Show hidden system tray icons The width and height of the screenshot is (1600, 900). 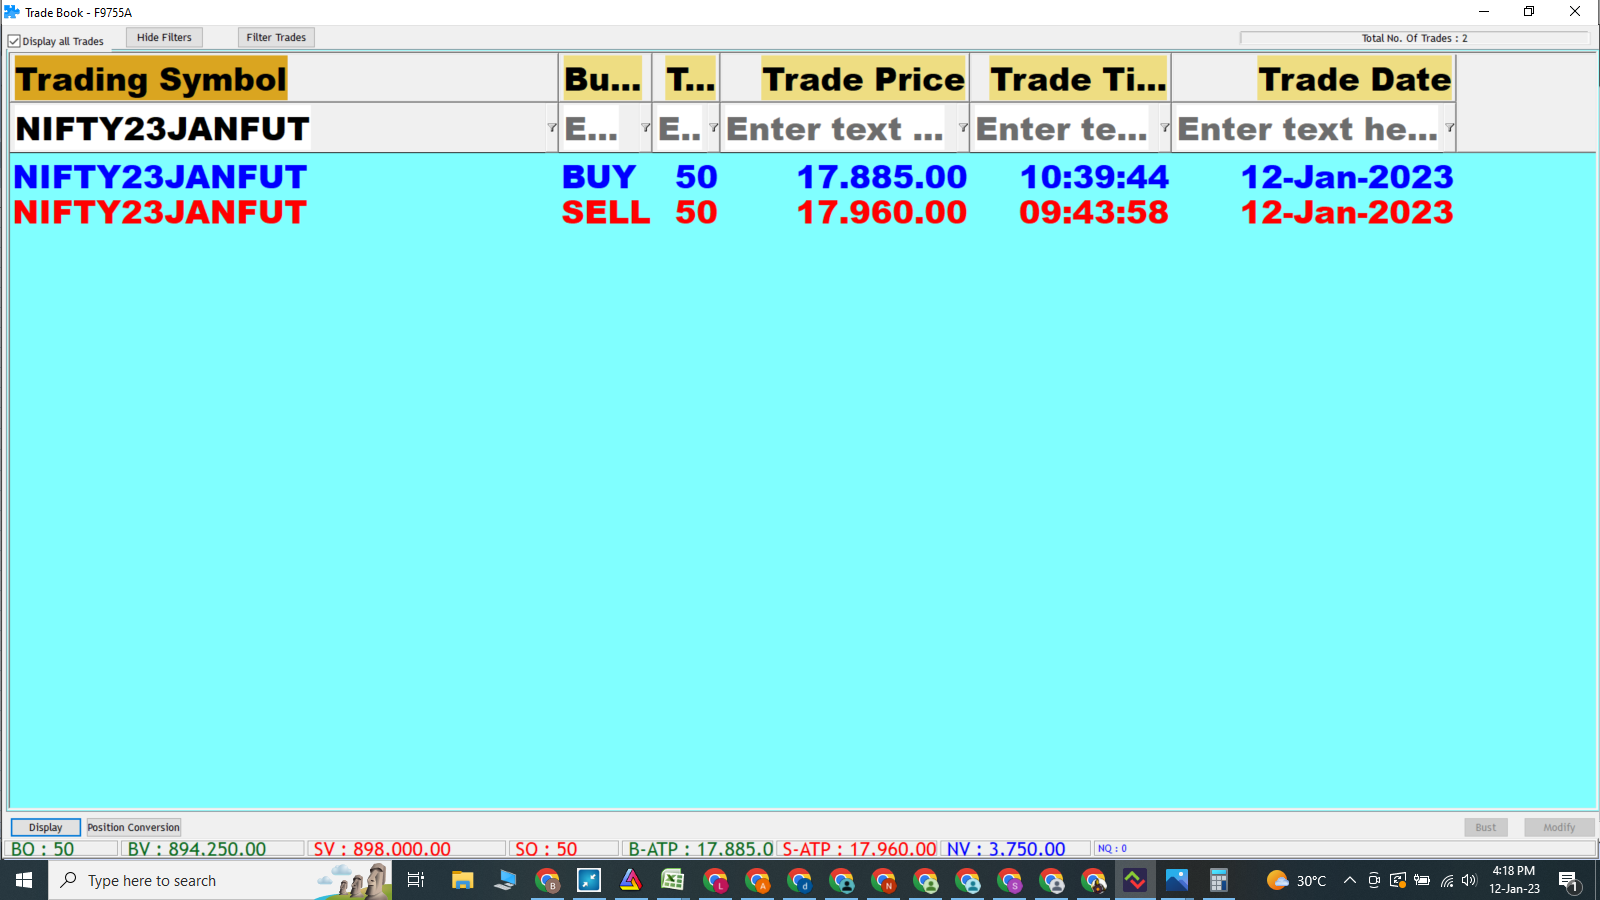point(1349,880)
